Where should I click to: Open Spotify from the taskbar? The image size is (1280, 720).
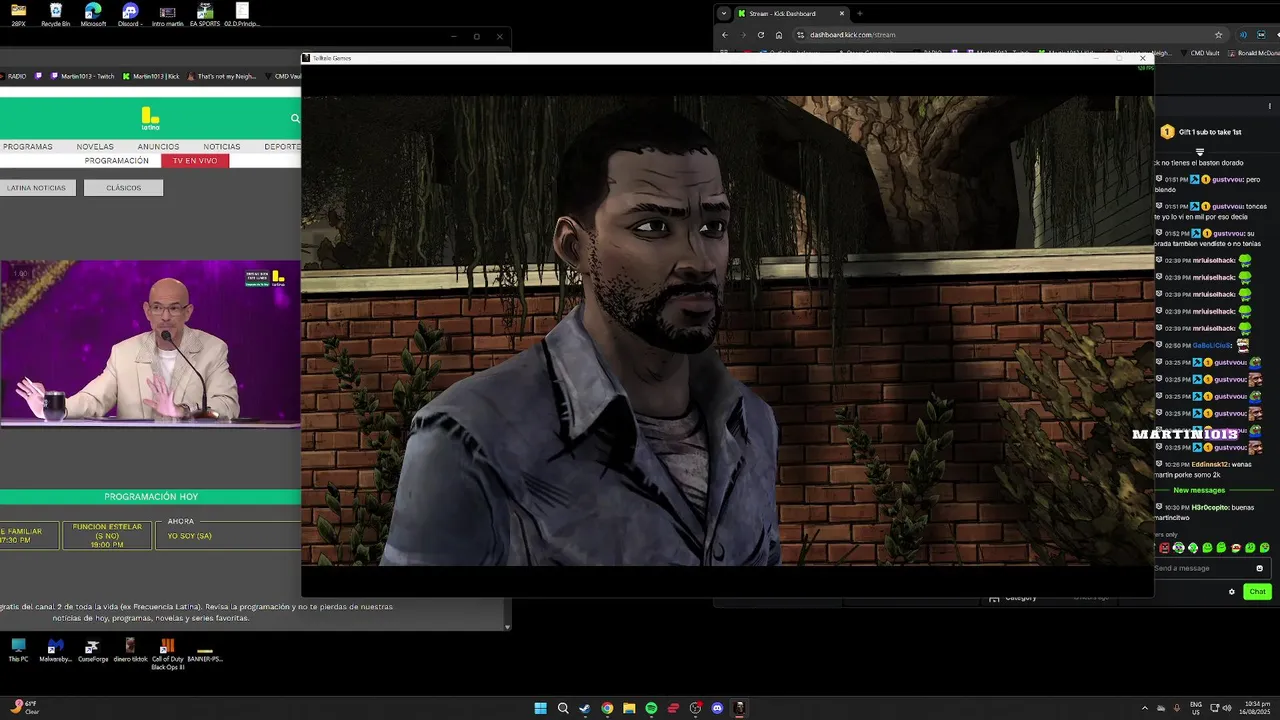(651, 708)
